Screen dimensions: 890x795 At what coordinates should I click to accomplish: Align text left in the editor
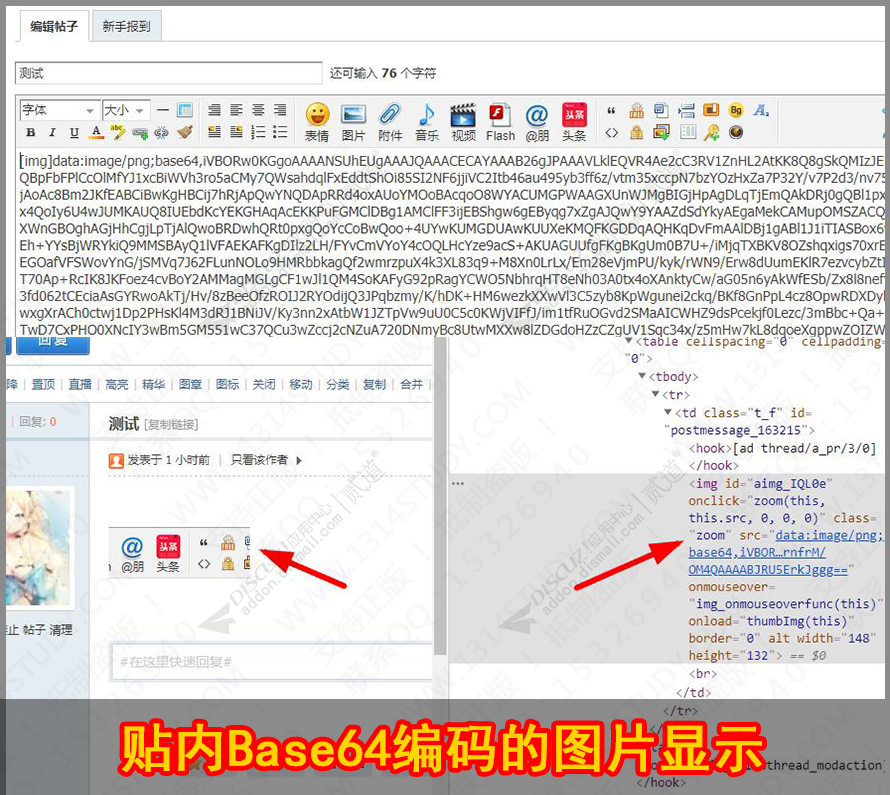coord(236,110)
